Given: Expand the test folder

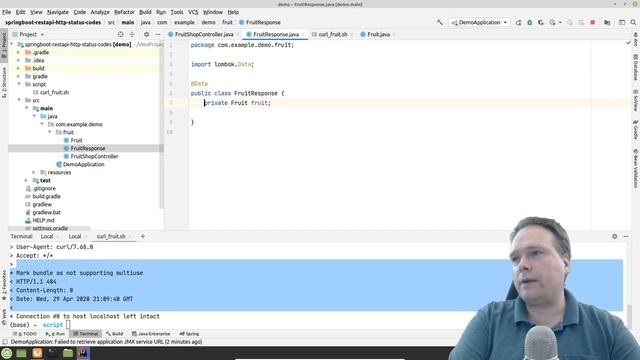Looking at the screenshot, I should tap(27, 180).
